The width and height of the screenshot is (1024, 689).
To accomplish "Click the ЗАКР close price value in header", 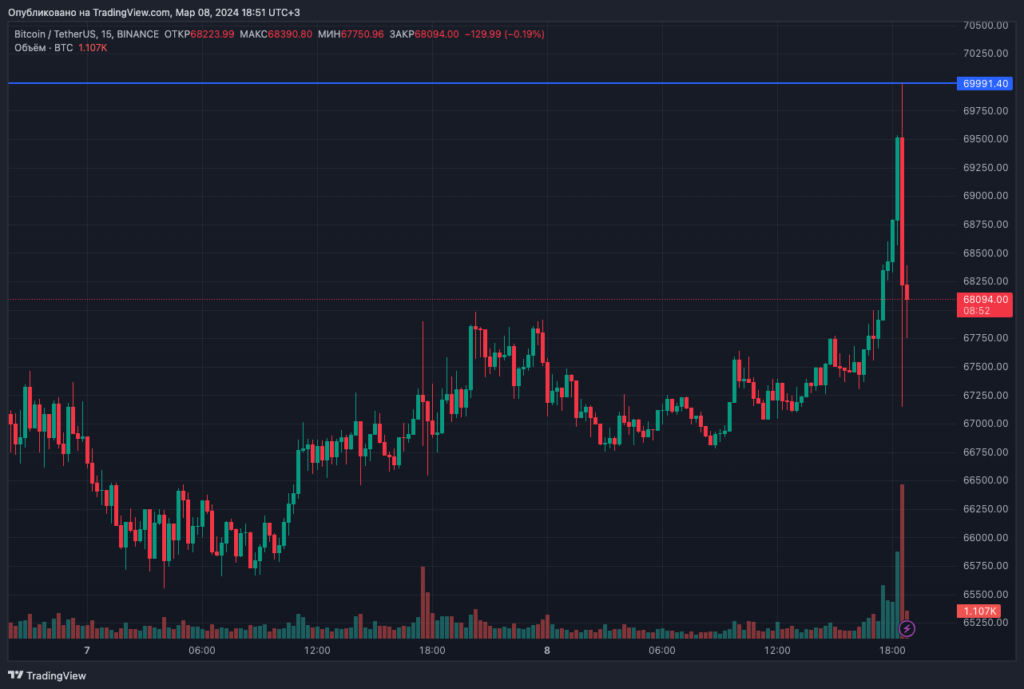I will [436, 34].
